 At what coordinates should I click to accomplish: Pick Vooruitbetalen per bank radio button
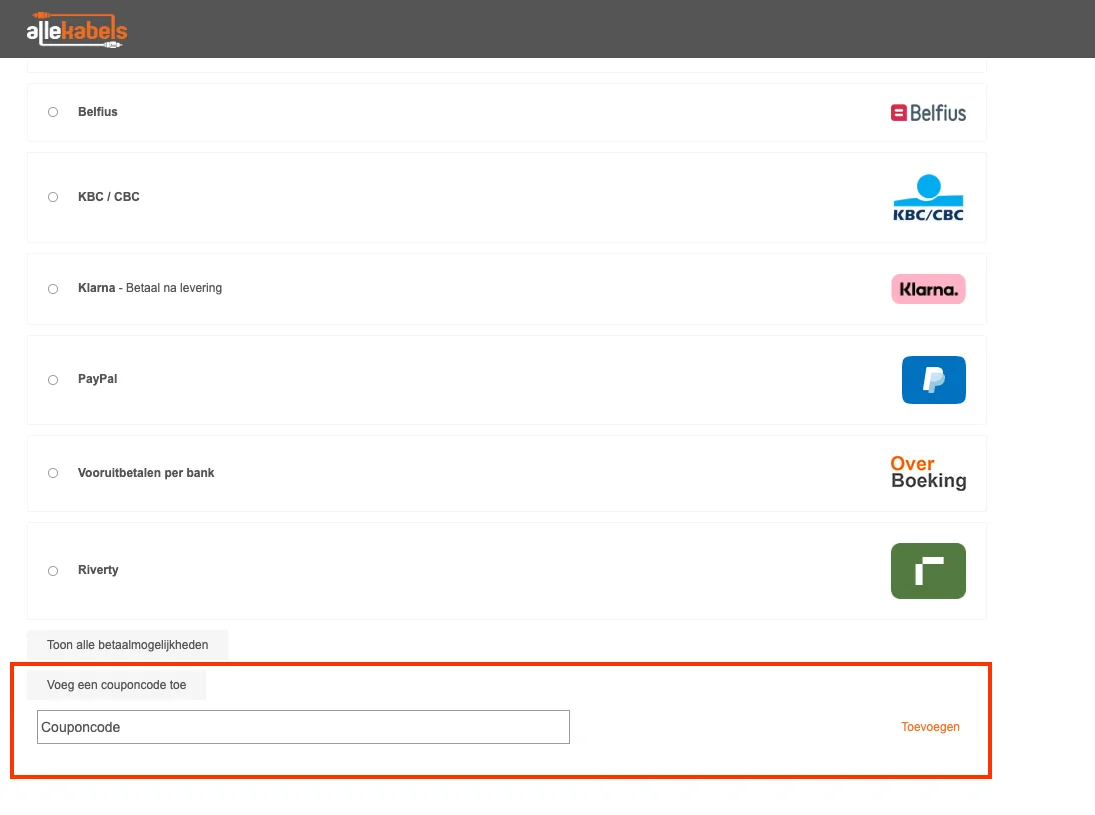53,473
